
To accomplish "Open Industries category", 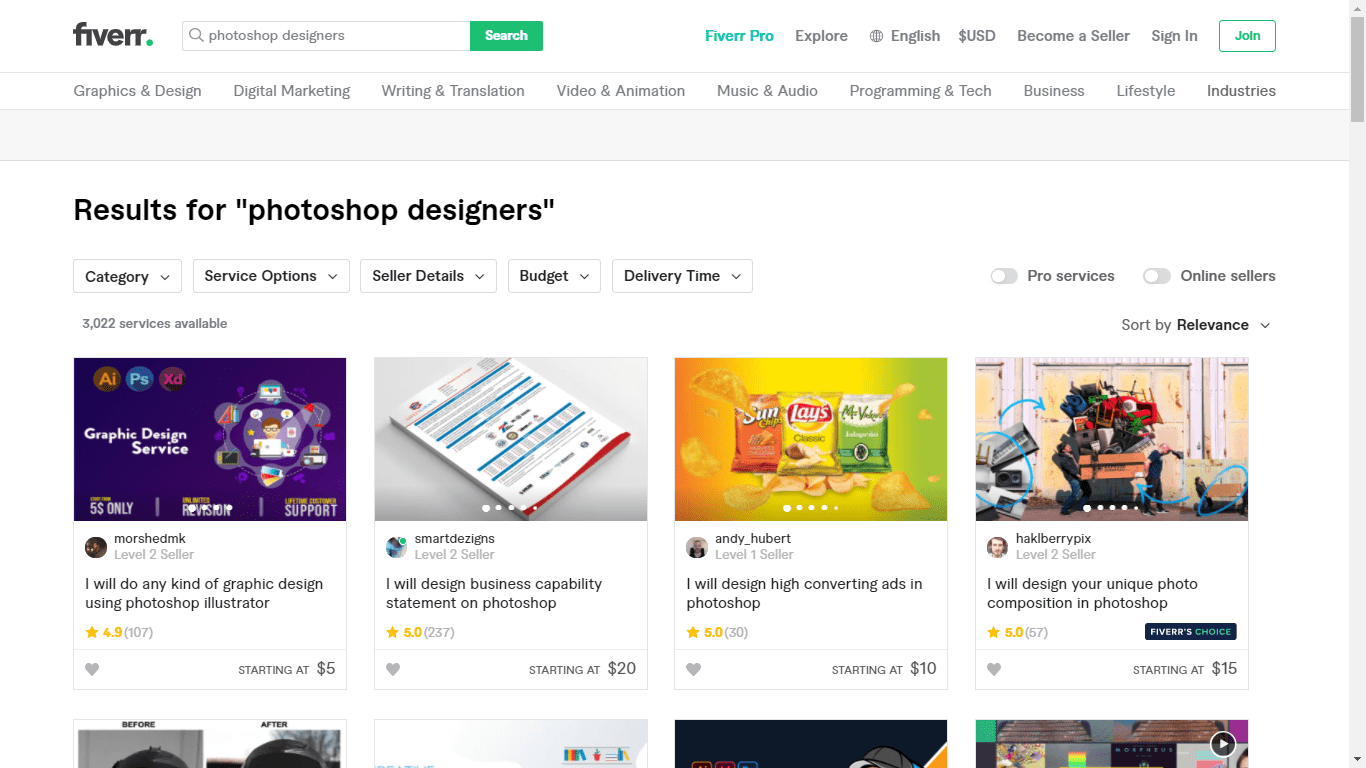I will tap(1241, 91).
